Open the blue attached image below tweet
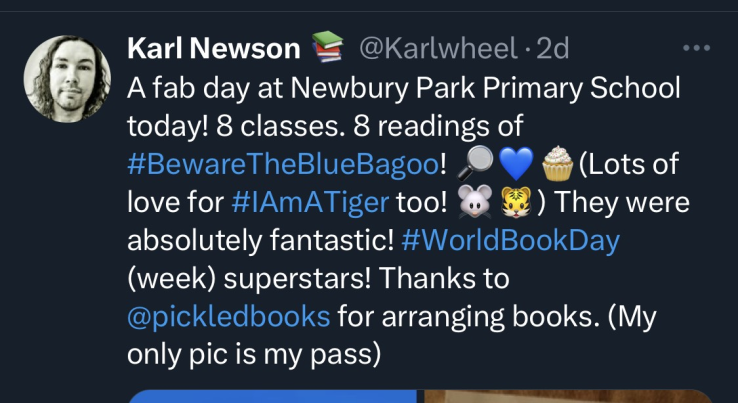 [273, 396]
